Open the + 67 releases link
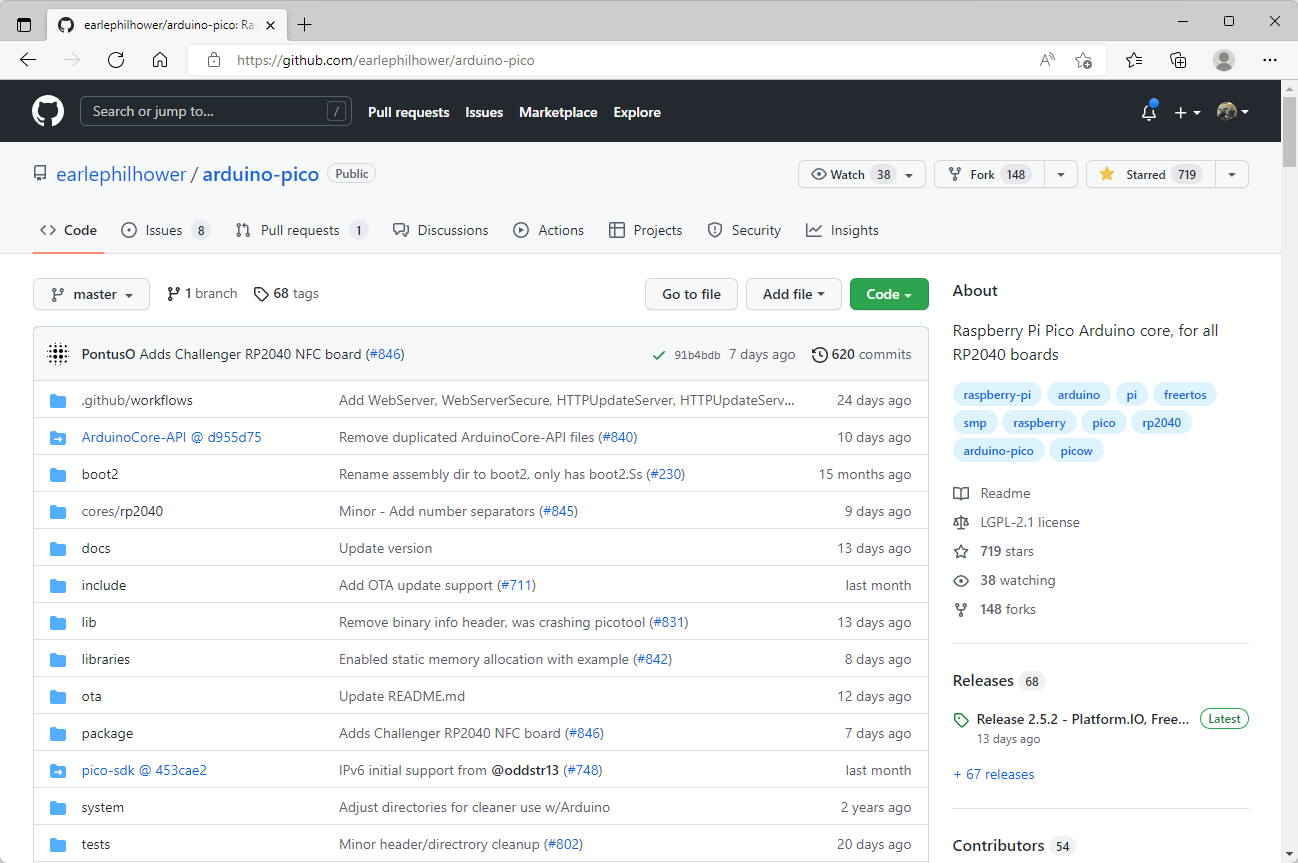 pos(994,774)
